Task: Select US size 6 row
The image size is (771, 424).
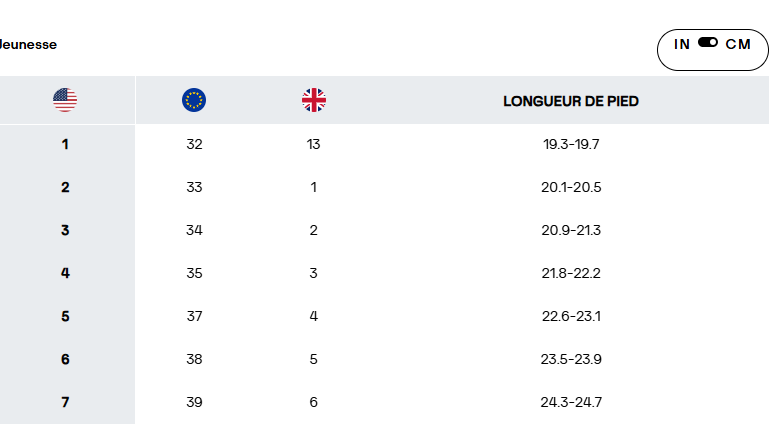Action: tap(65, 359)
